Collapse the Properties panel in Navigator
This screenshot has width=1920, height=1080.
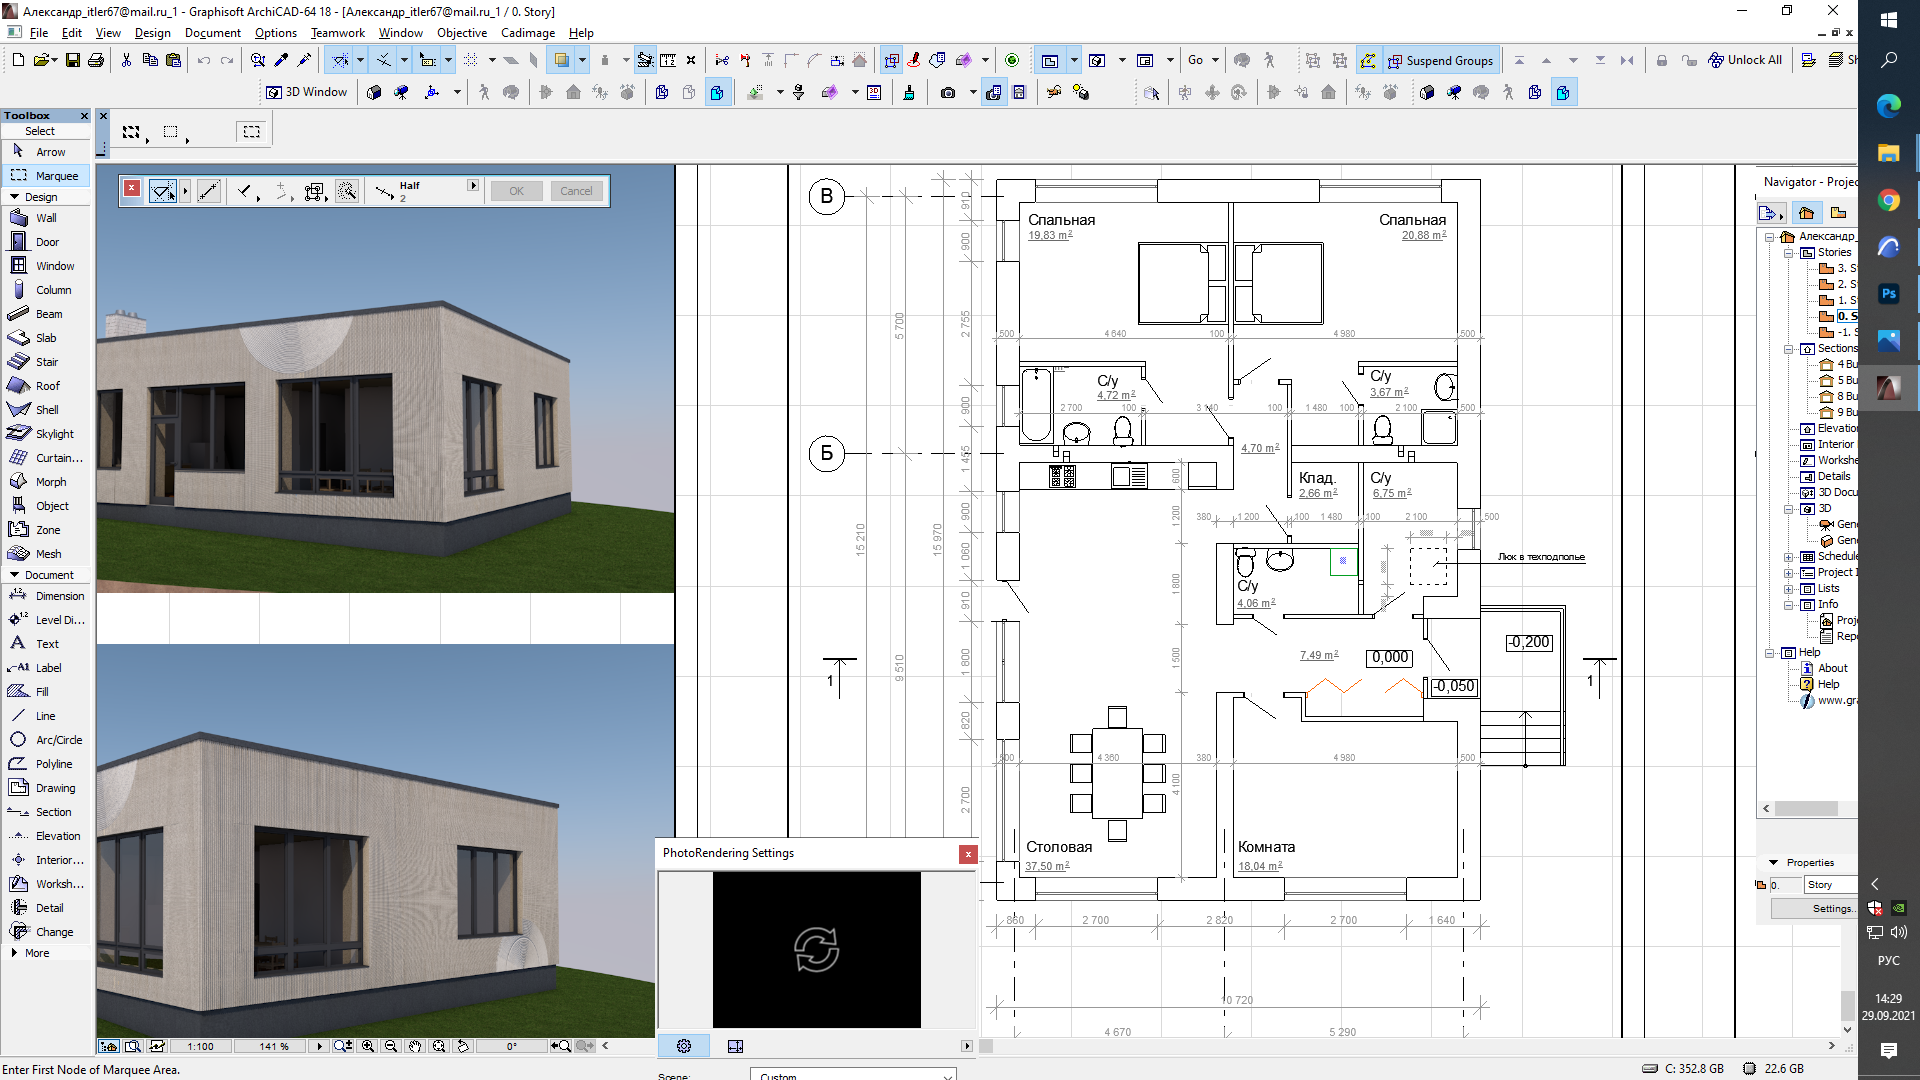1774,862
